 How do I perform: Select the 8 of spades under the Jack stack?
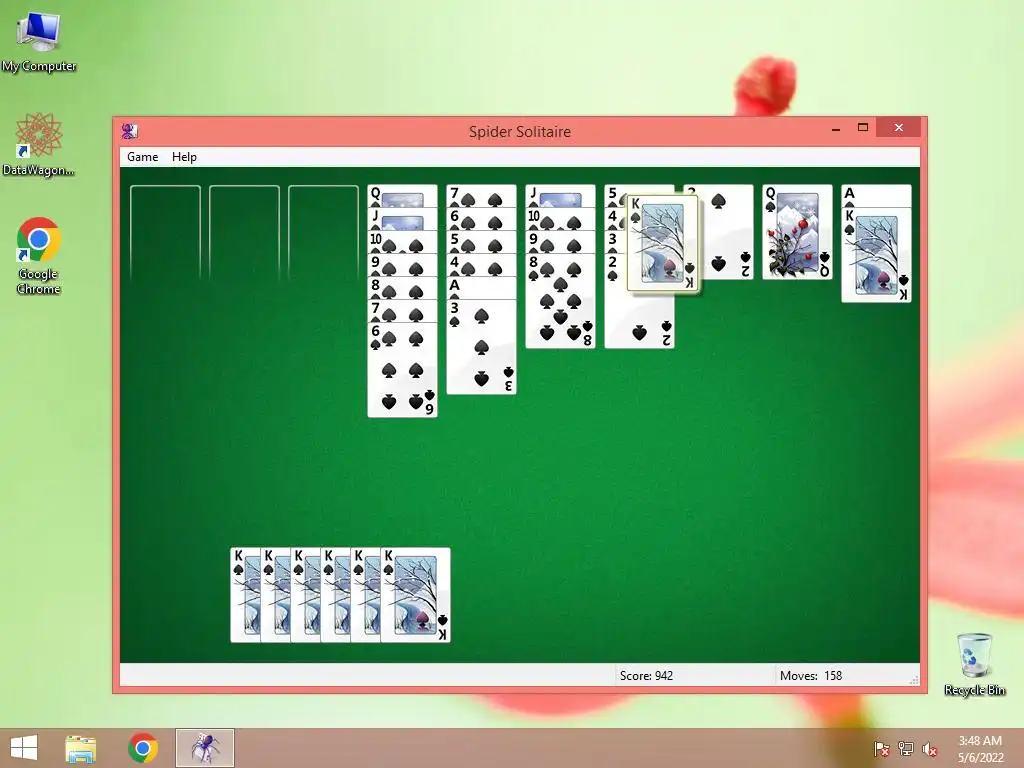pos(560,301)
